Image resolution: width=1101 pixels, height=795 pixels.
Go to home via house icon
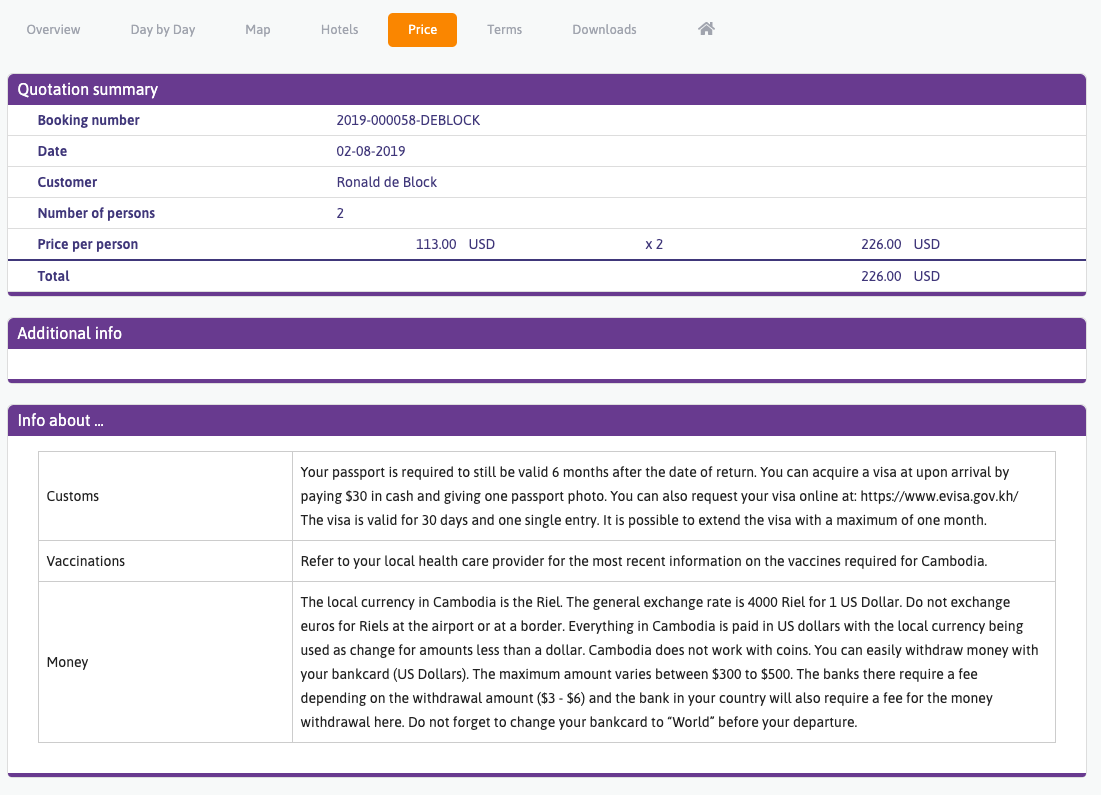[706, 29]
